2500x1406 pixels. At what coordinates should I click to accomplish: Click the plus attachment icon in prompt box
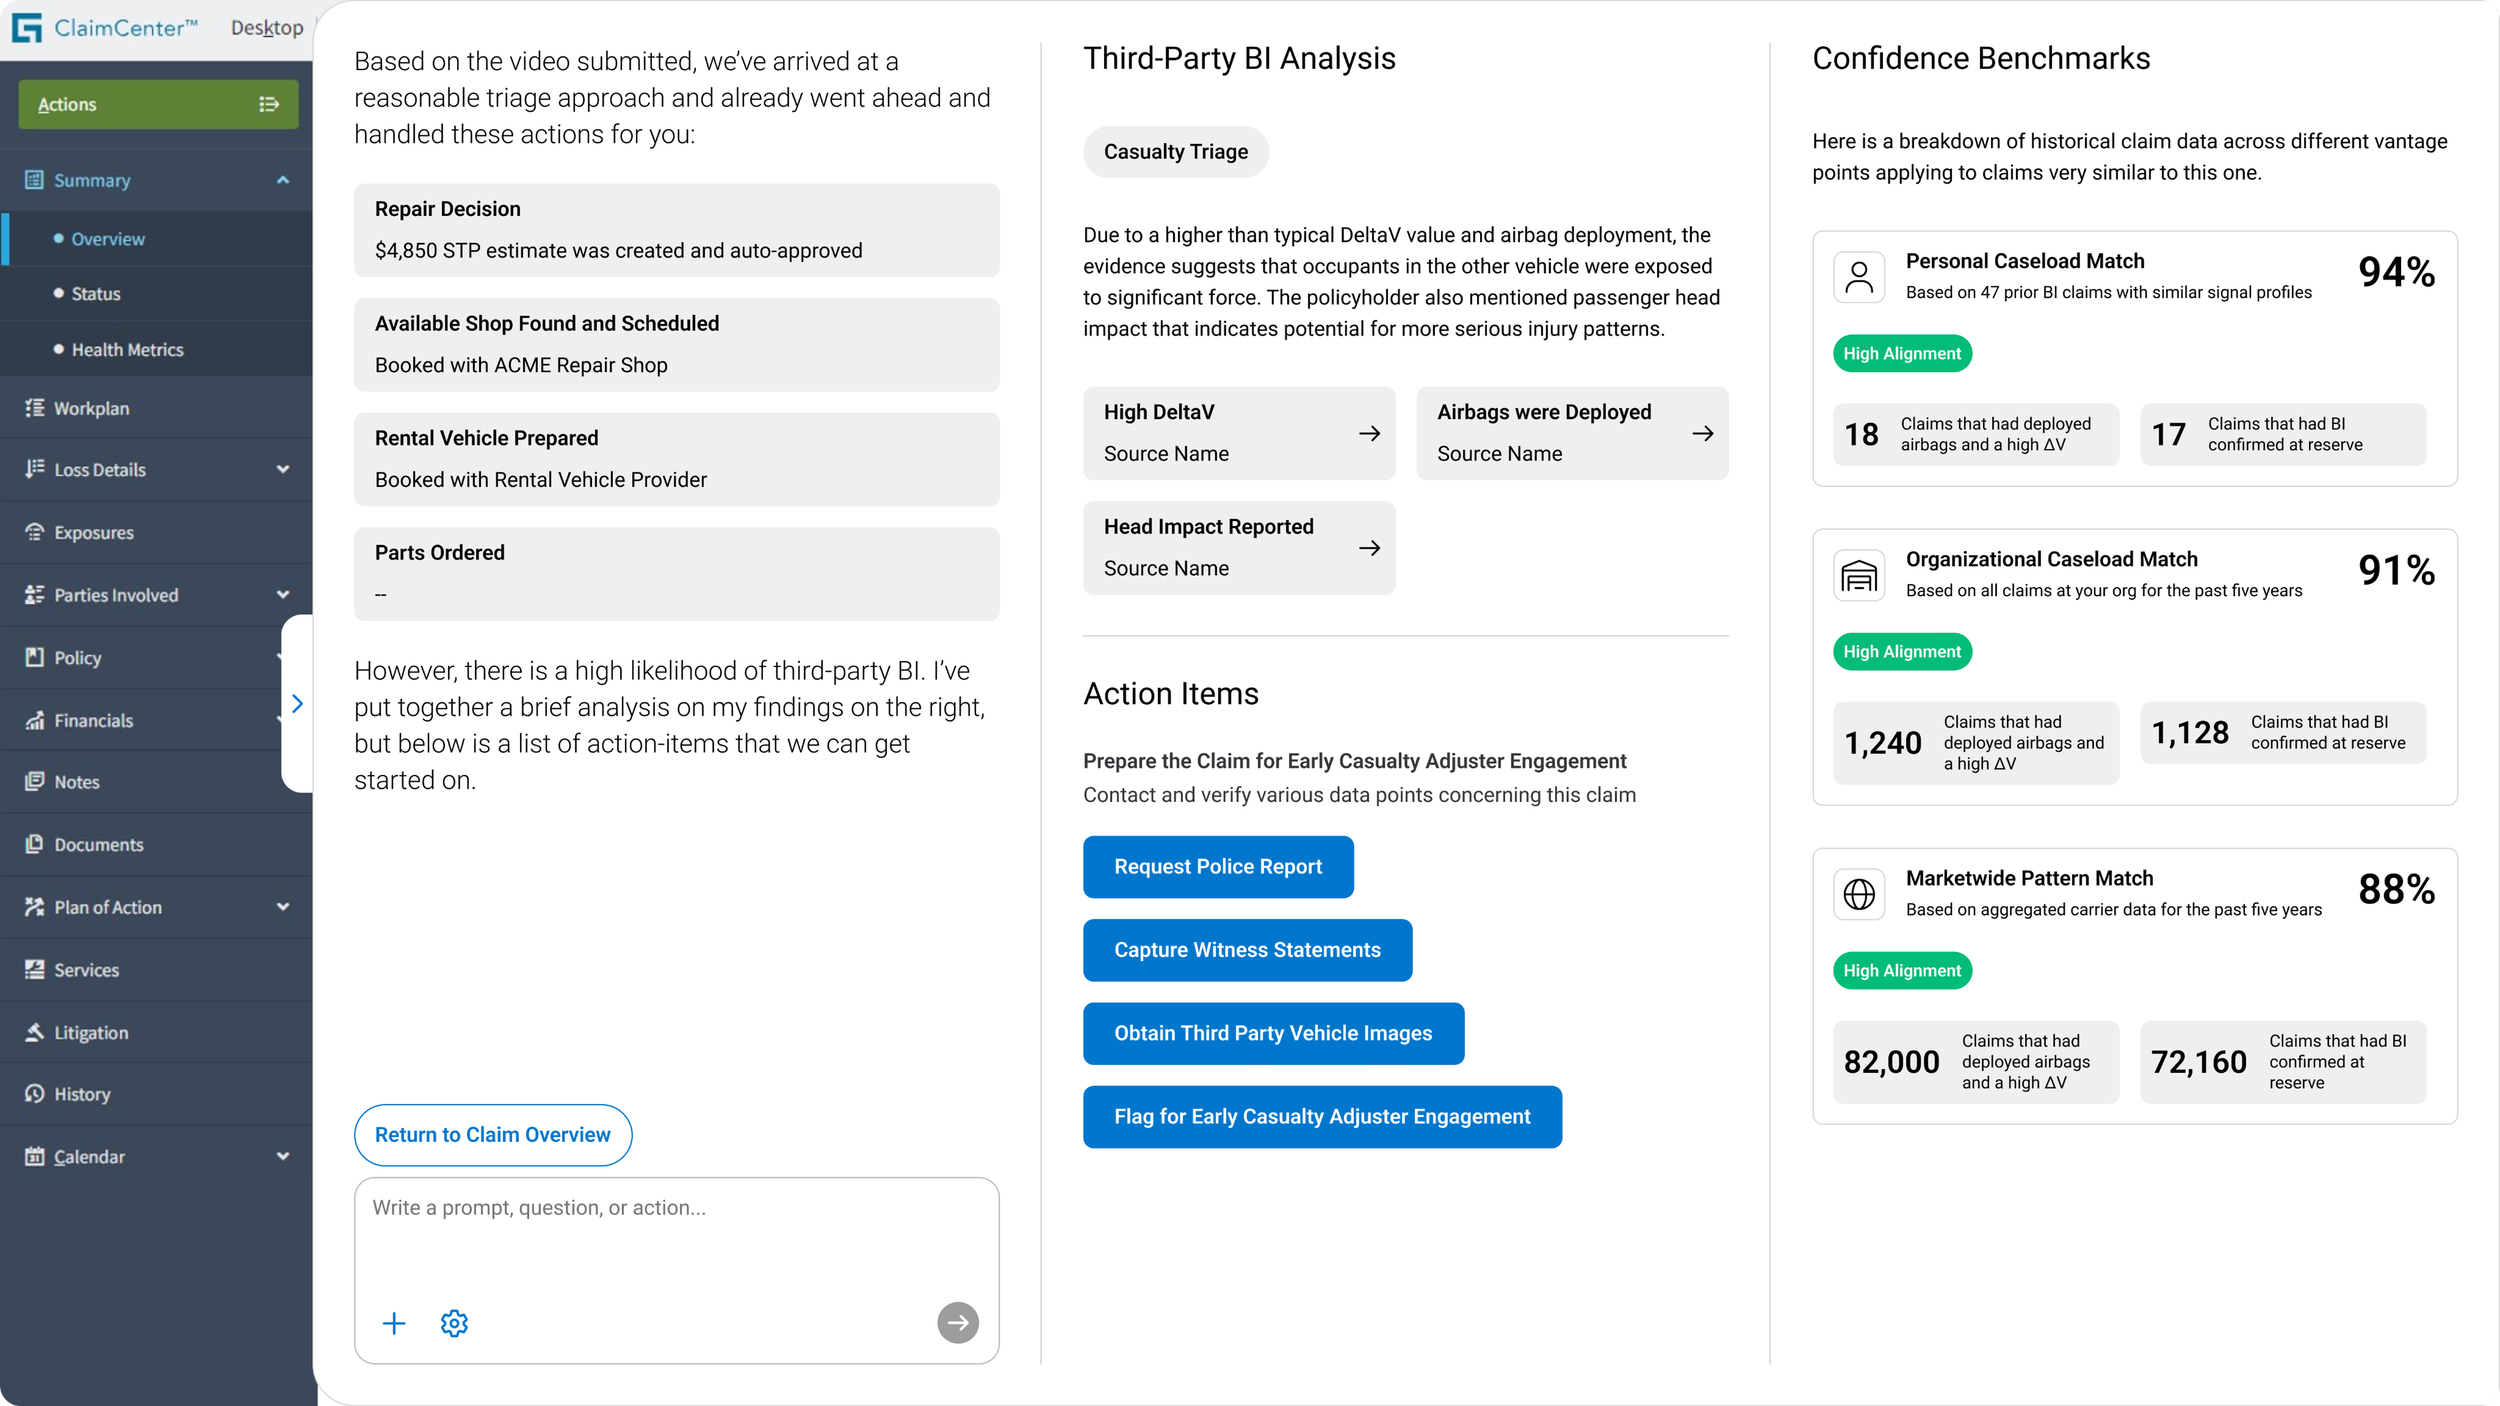tap(394, 1323)
